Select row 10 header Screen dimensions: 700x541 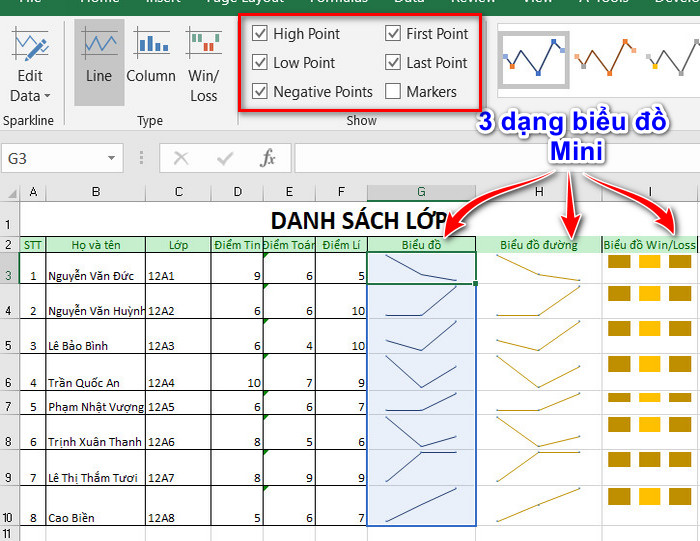point(9,506)
